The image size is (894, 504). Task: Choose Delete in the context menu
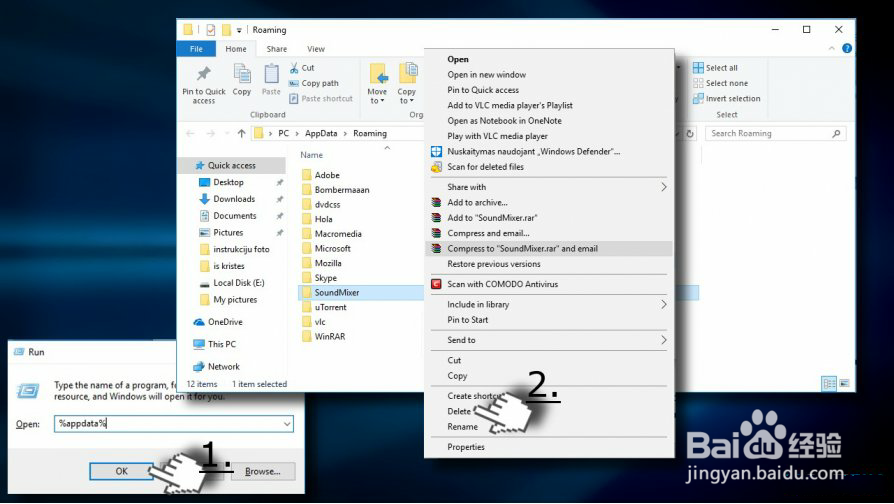pos(459,412)
